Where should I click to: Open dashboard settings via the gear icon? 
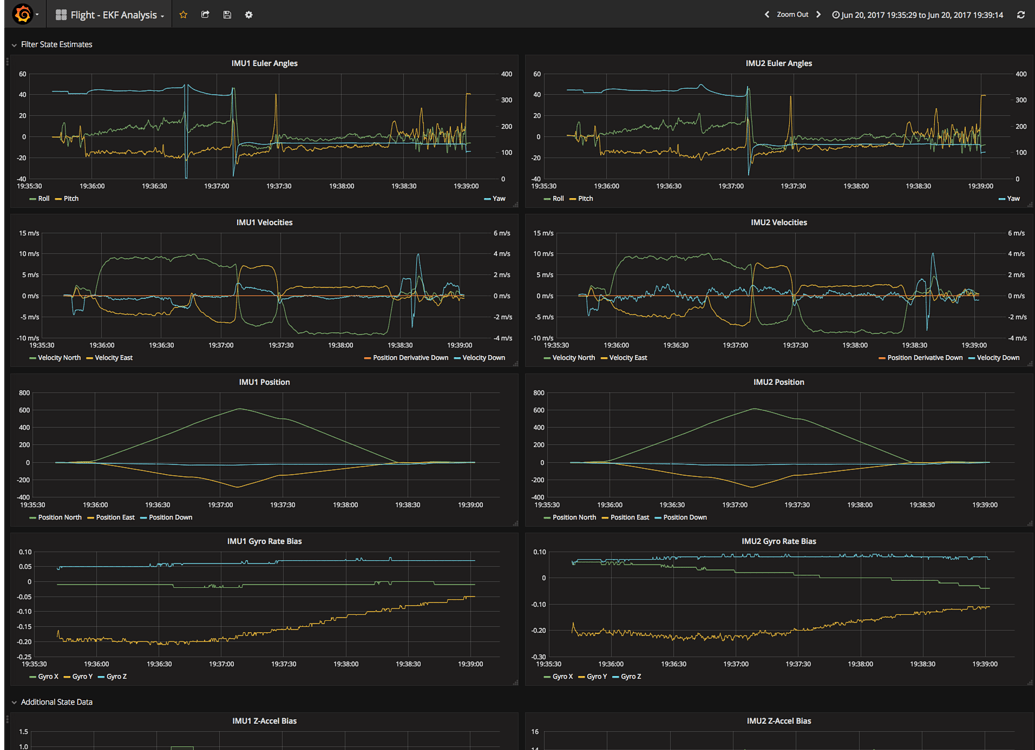click(248, 14)
